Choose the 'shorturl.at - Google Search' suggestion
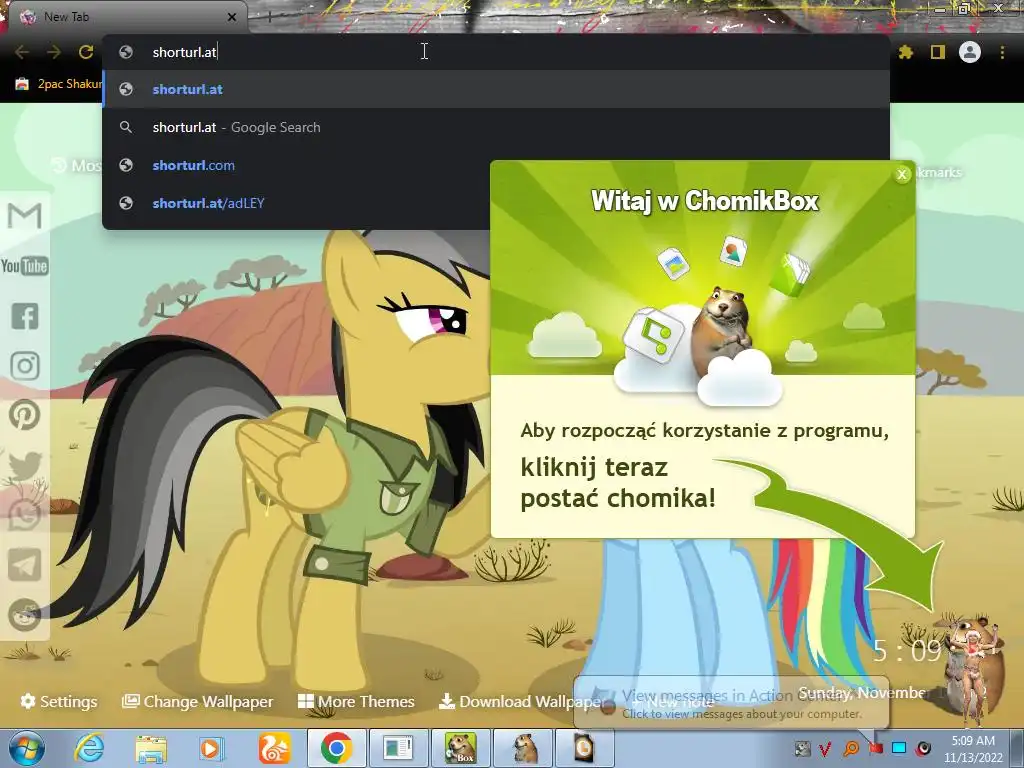The width and height of the screenshot is (1024, 768). pos(496,127)
